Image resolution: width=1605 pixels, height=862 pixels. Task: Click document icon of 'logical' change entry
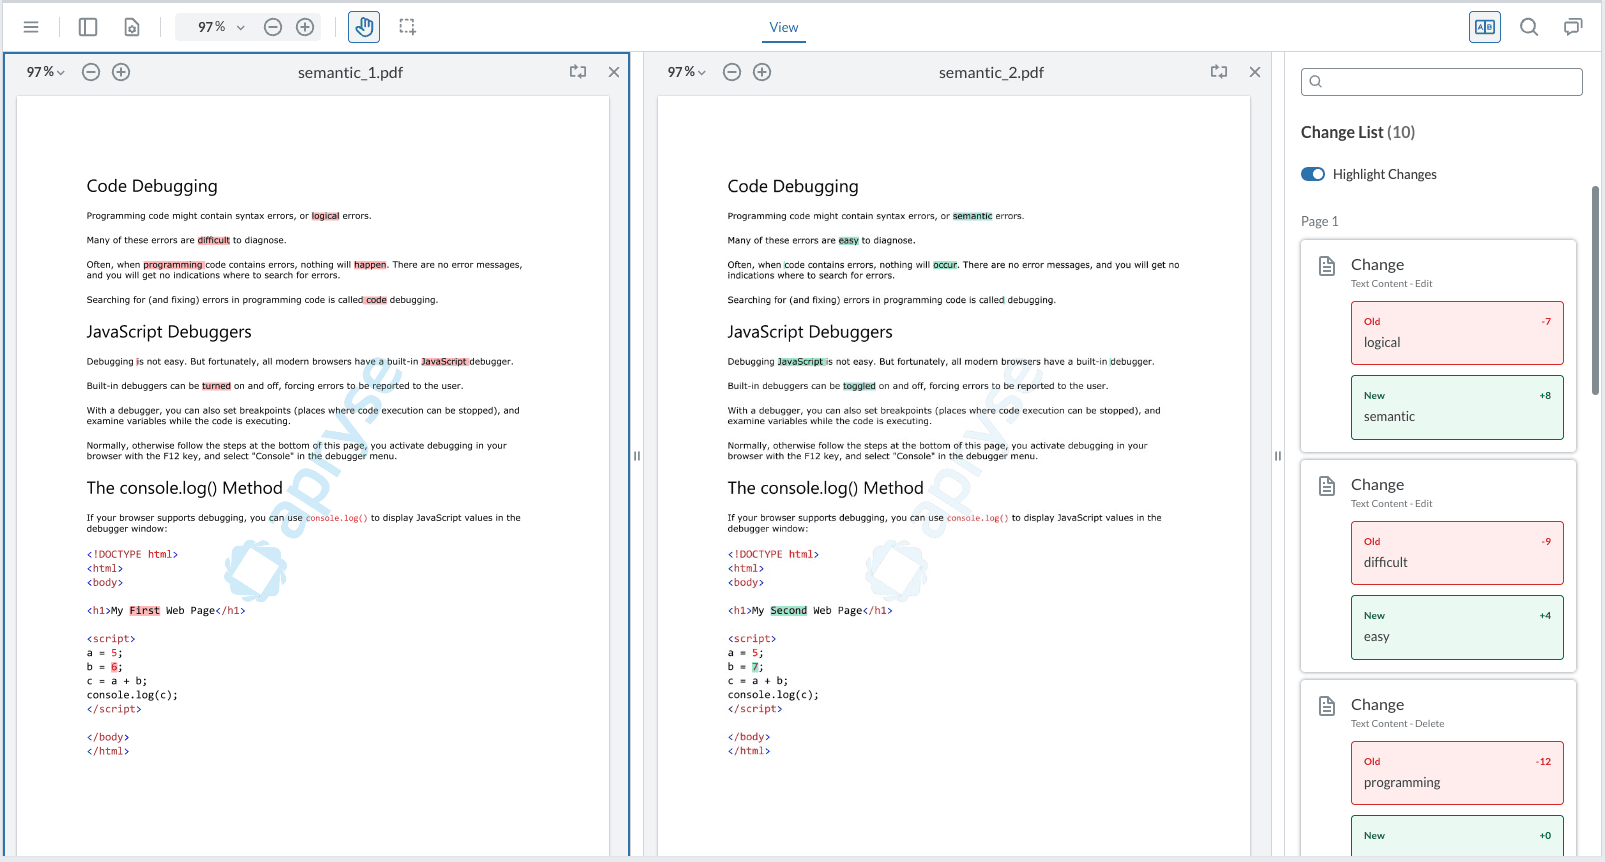(1327, 266)
